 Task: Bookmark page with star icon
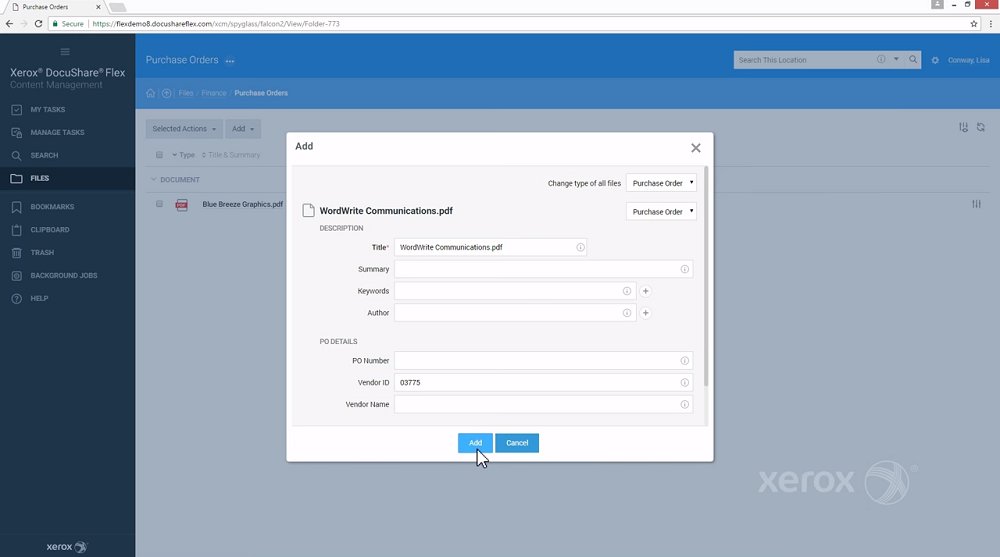(x=974, y=24)
